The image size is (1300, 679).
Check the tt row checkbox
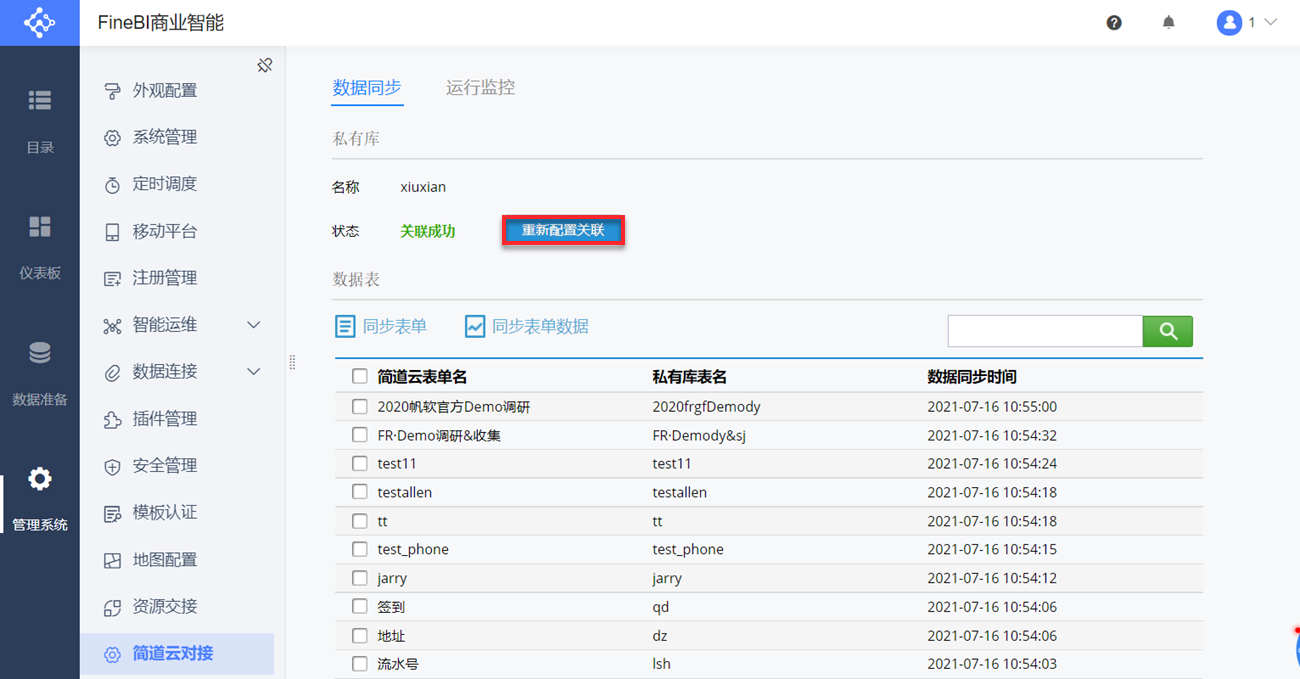coord(360,522)
